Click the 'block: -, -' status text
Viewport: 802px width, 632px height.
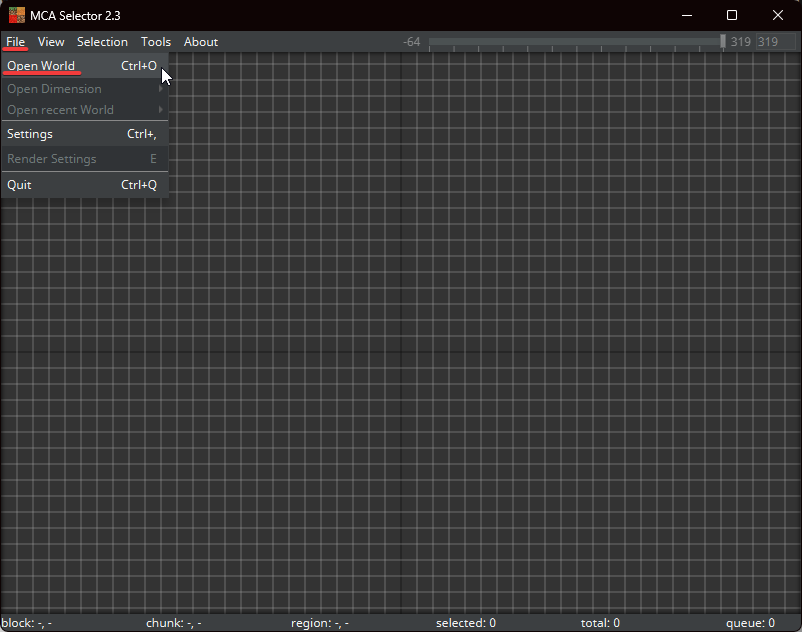click(27, 623)
